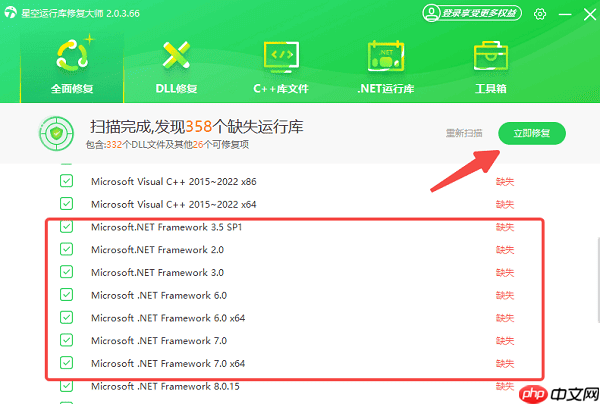Click 缺失 status of Visual C++ x86
Screen dimensions: 600x404
(x=505, y=181)
